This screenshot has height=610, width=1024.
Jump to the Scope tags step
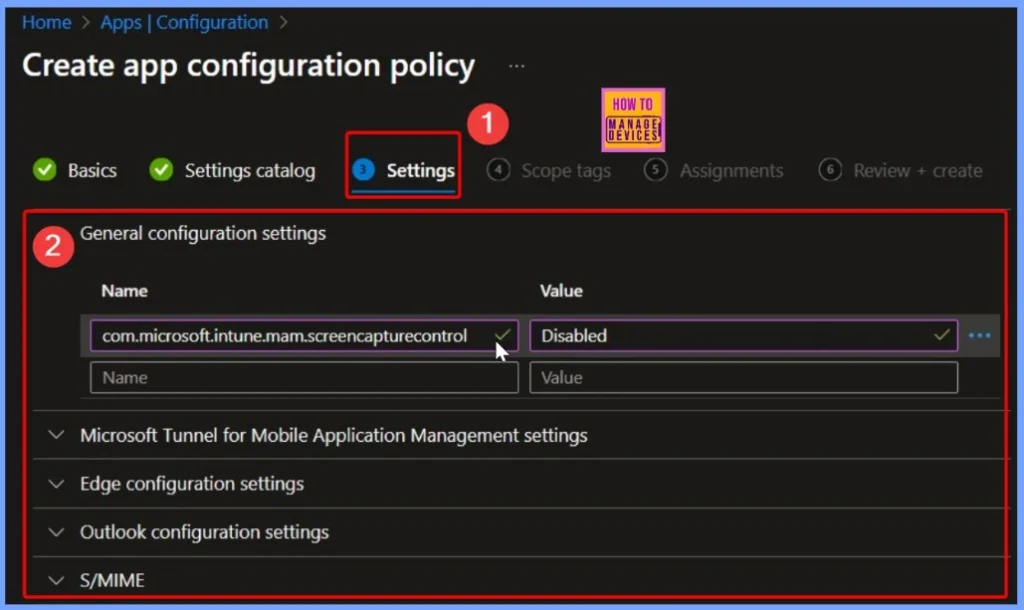coord(549,170)
